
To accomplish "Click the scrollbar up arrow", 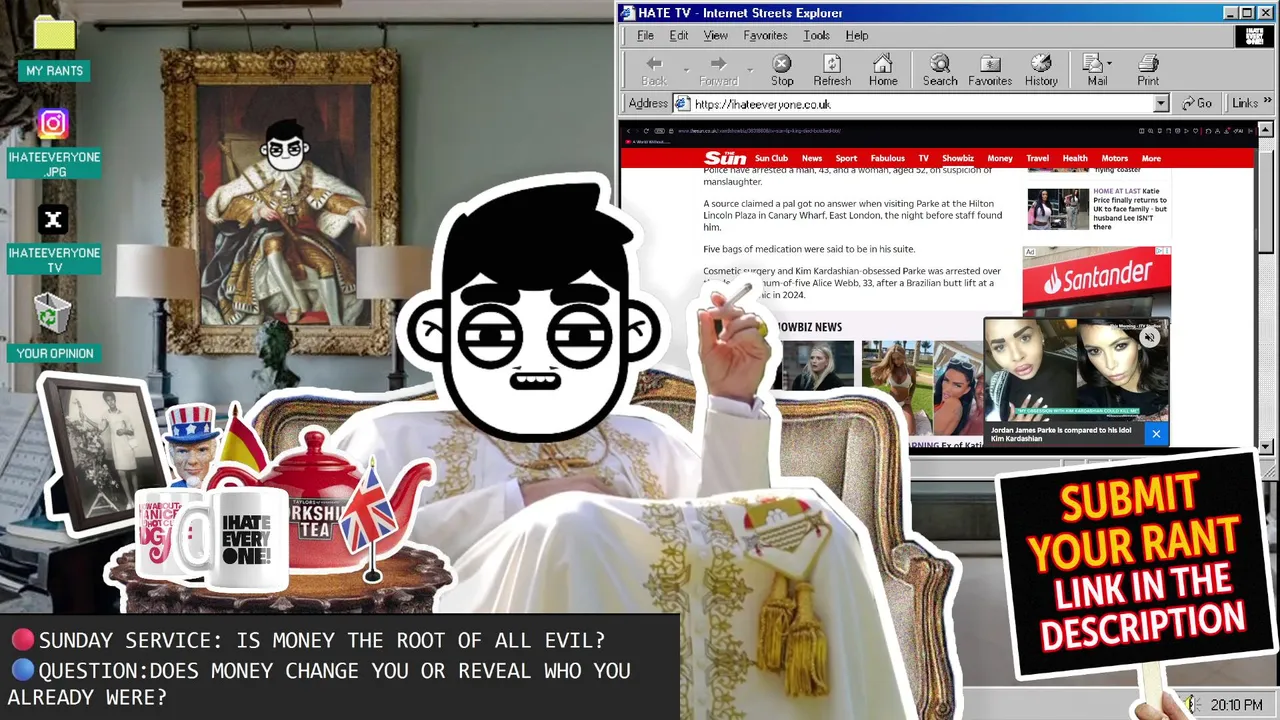I will 1265,129.
